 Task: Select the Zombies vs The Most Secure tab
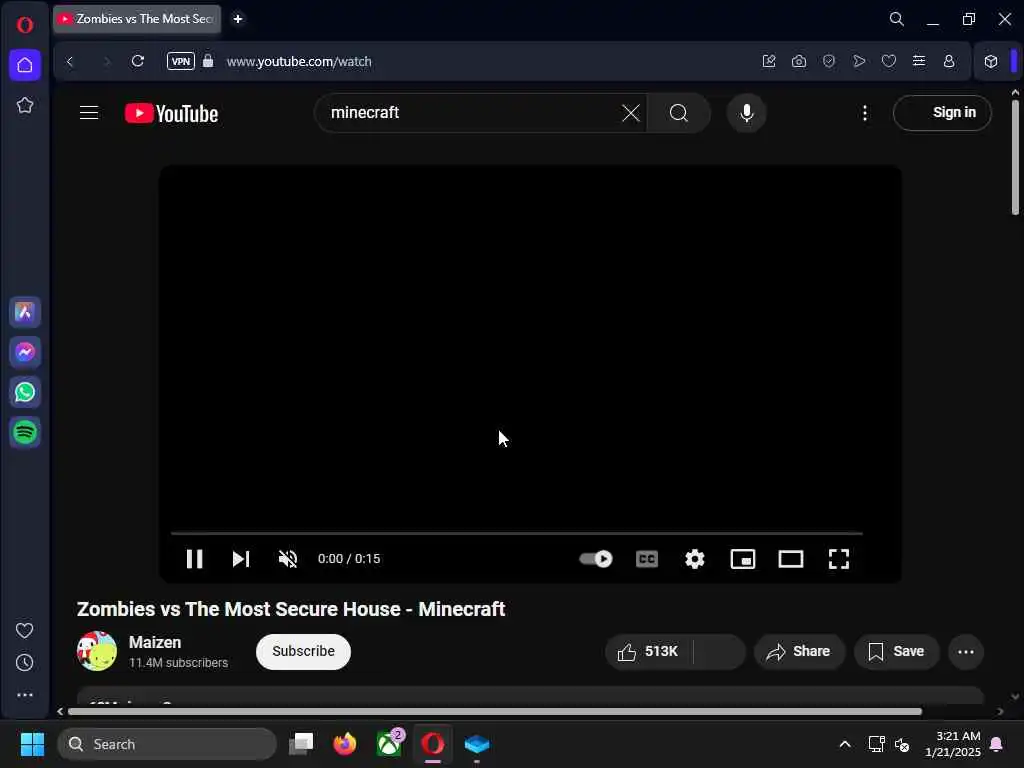[x=136, y=19]
